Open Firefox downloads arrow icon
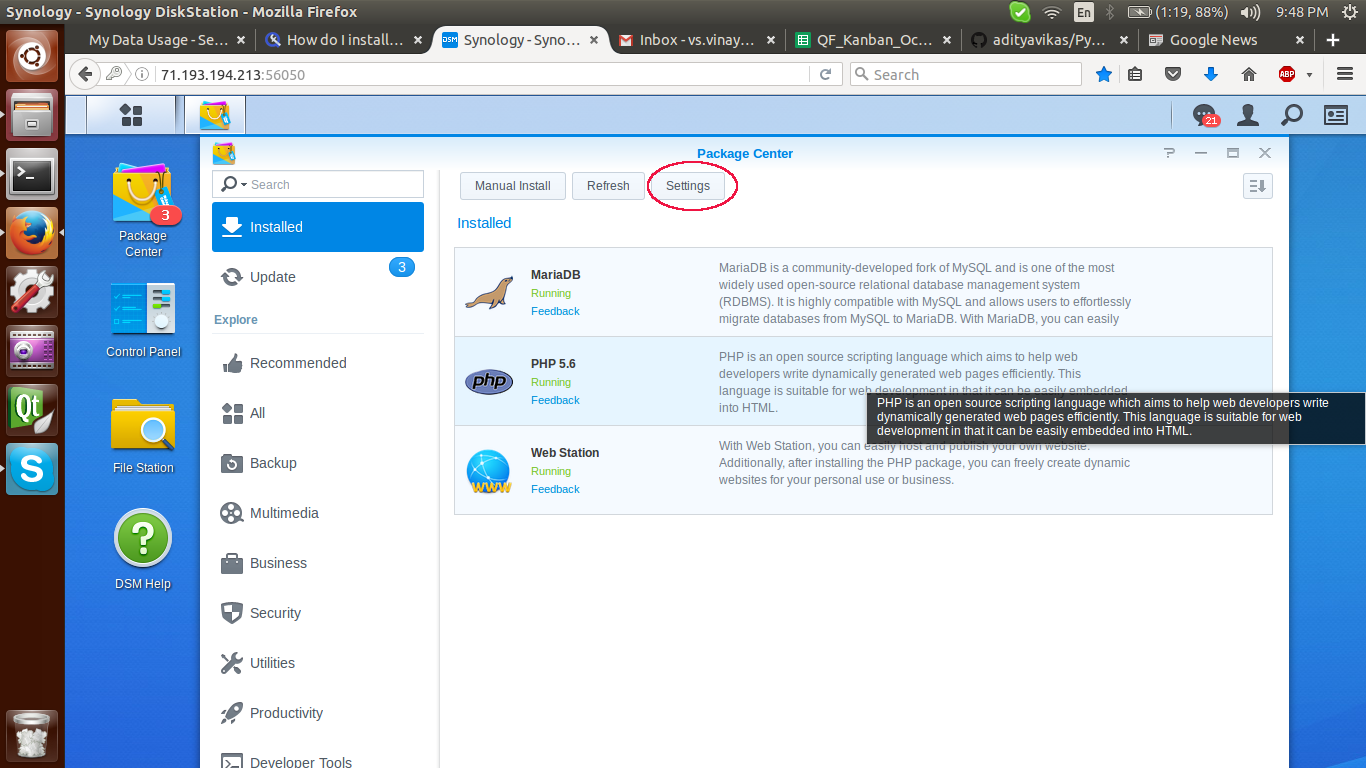Viewport: 1366px width, 768px height. pos(1210,74)
